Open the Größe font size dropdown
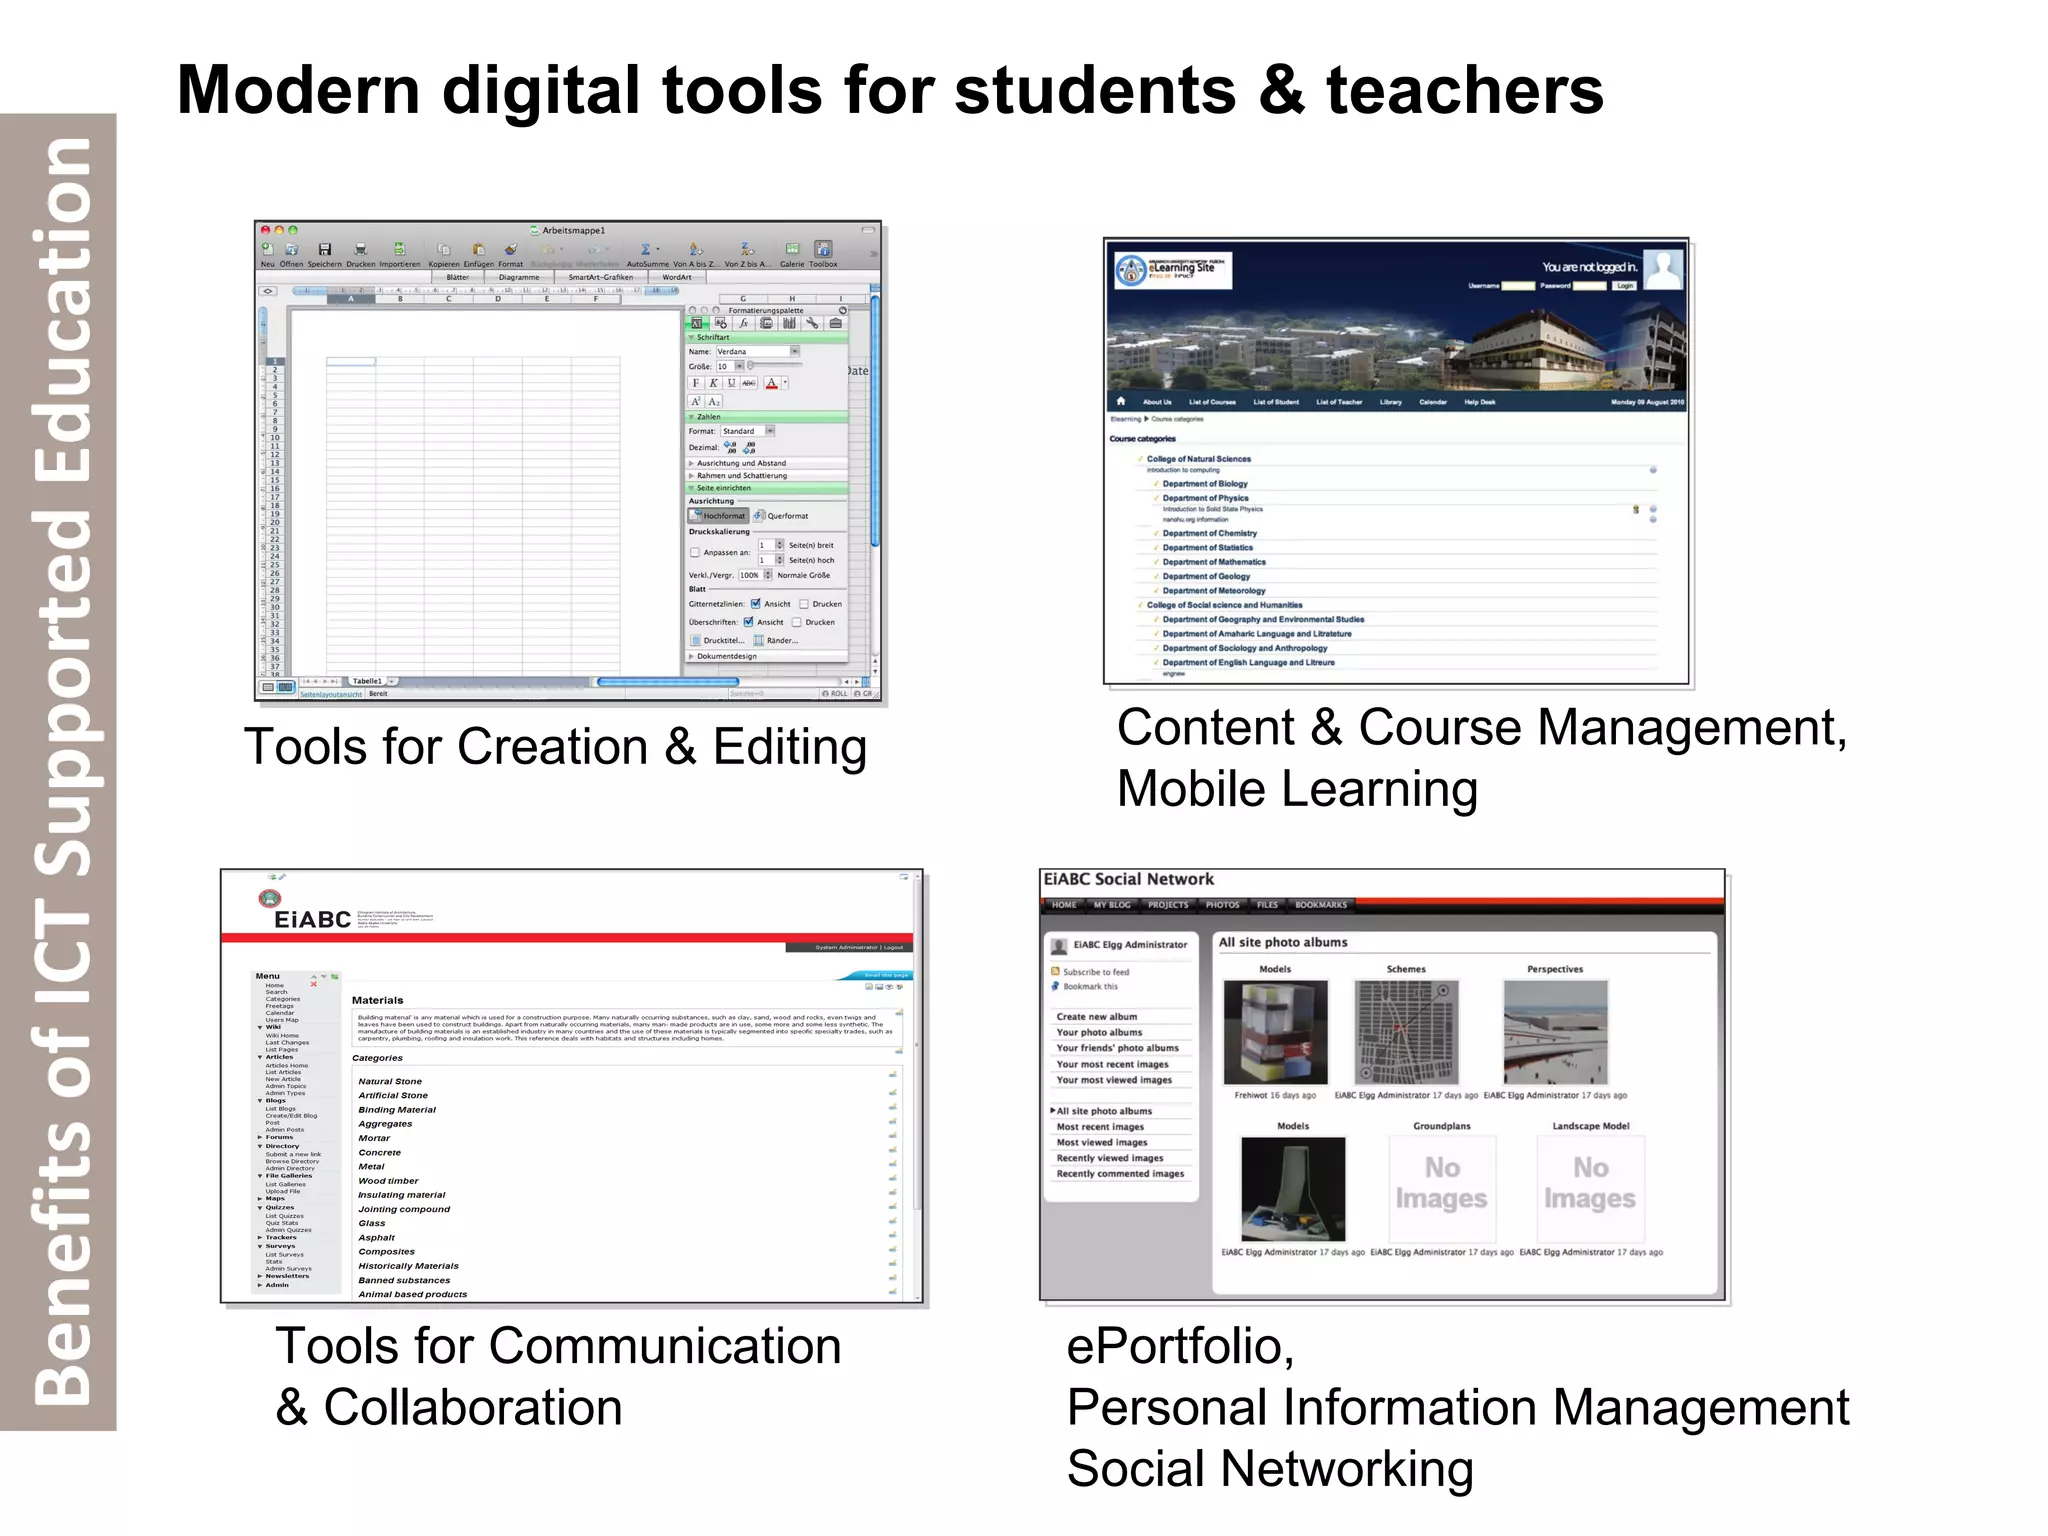 [x=739, y=366]
